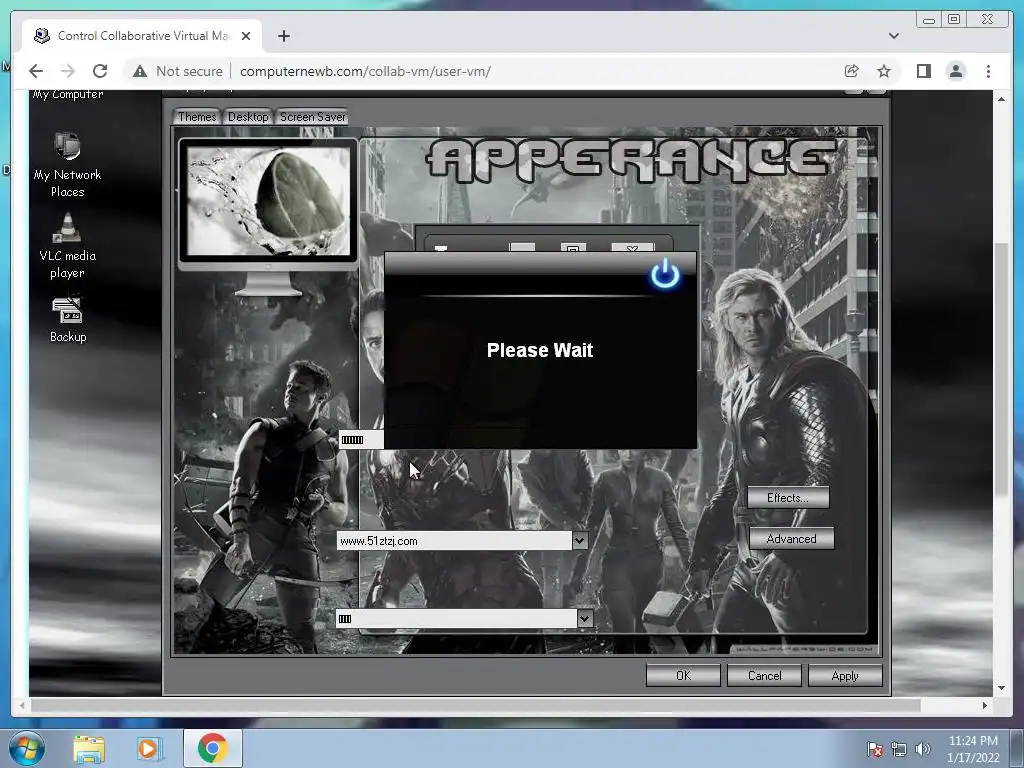Open My Network Places desktop icon
1024x768 pixels.
point(67,163)
